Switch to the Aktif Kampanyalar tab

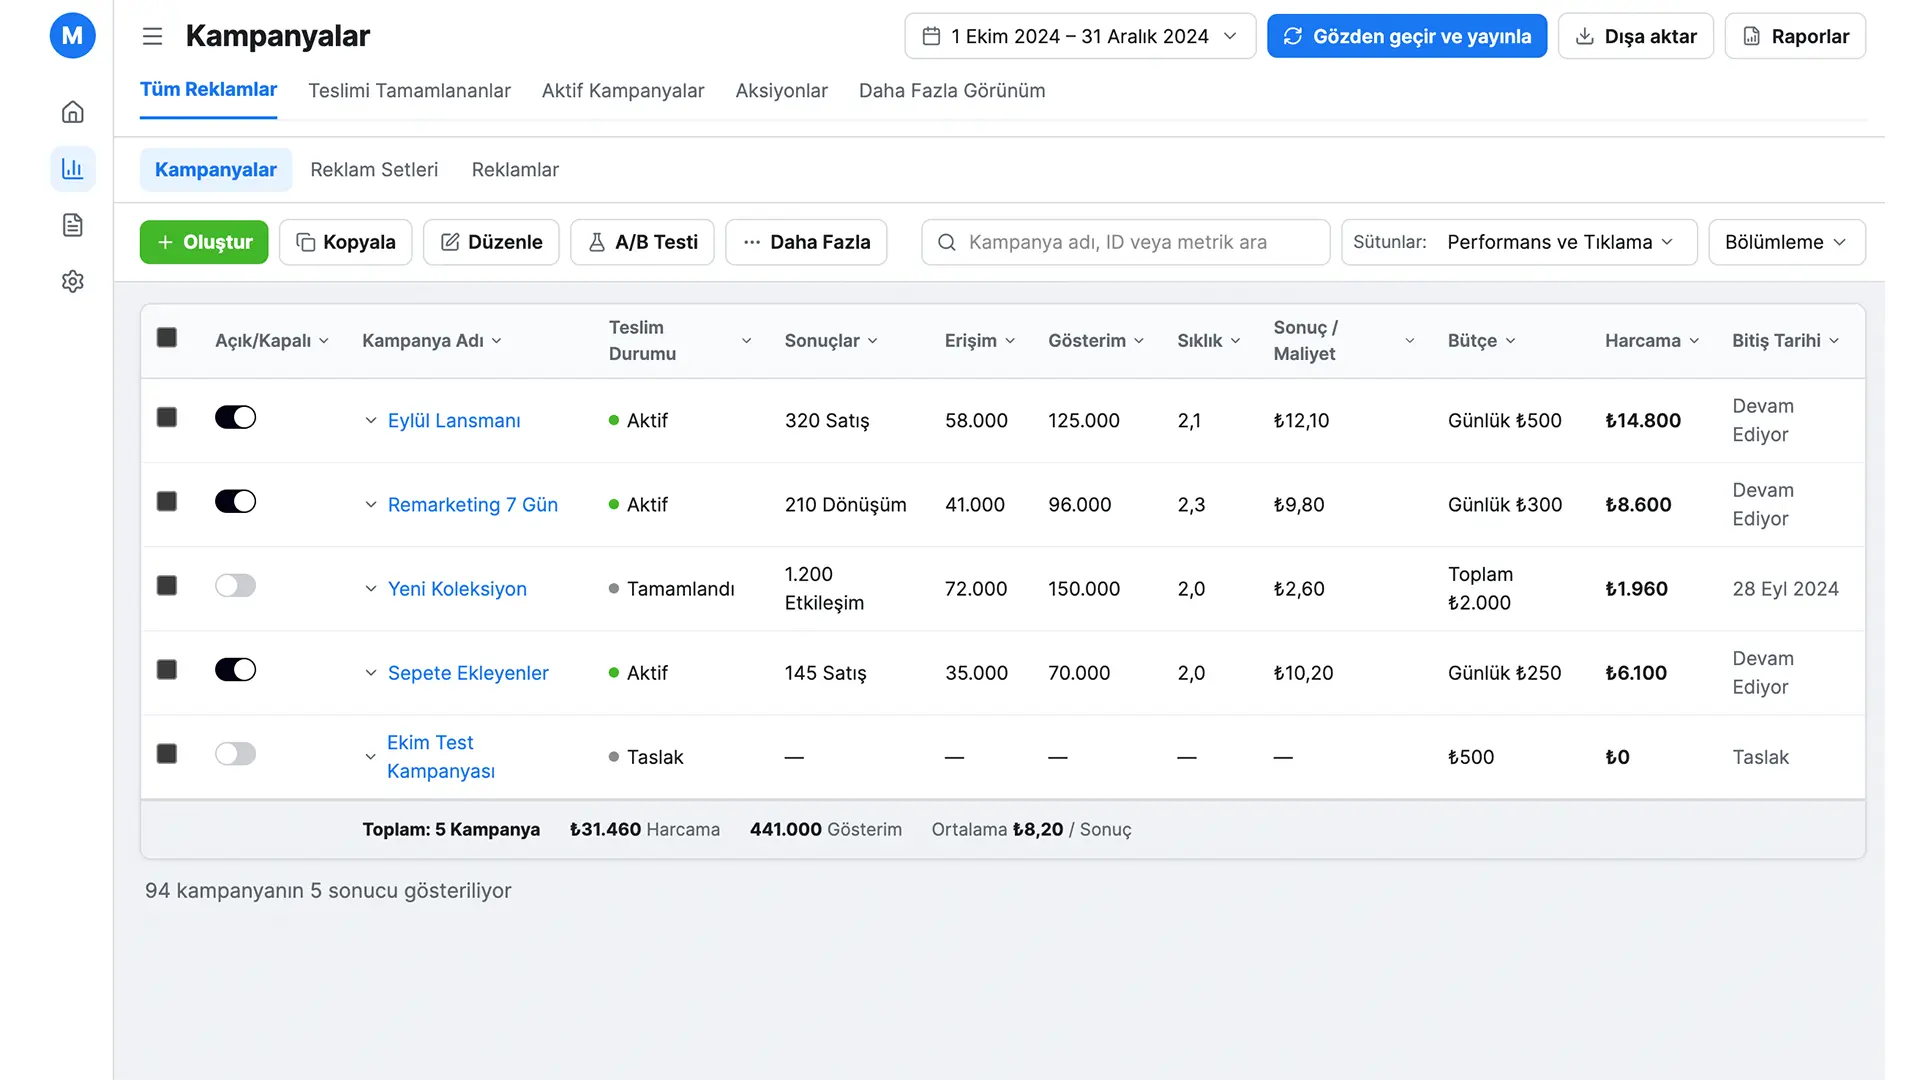point(622,91)
